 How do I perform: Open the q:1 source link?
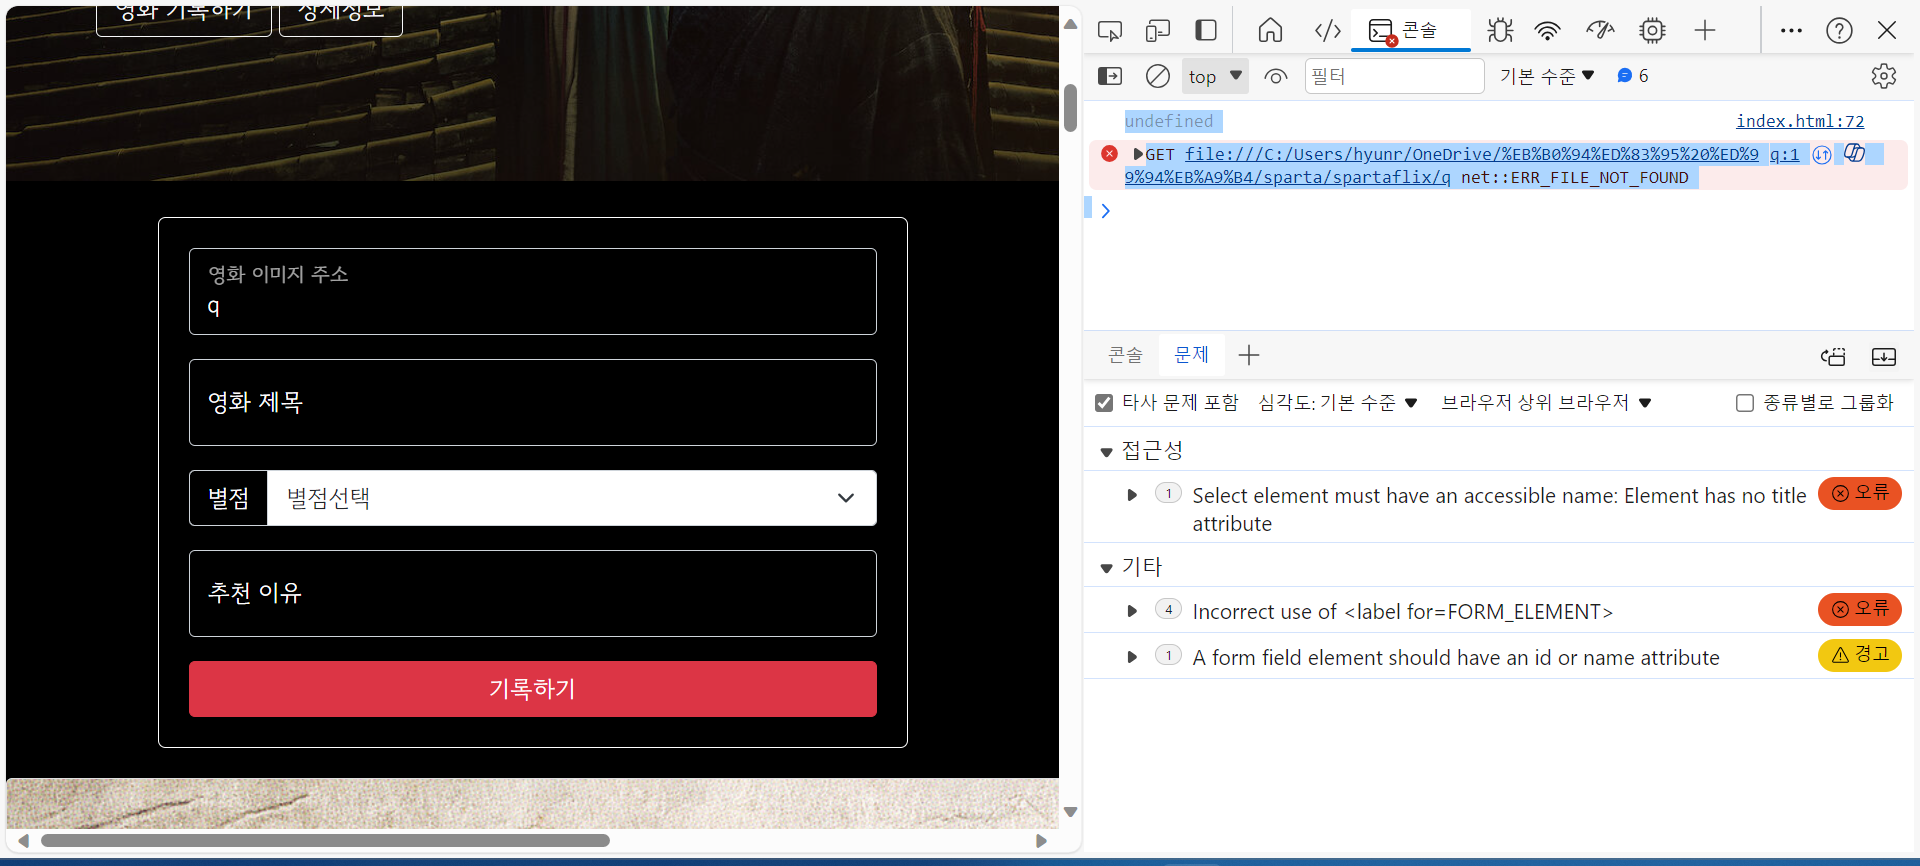[1784, 154]
